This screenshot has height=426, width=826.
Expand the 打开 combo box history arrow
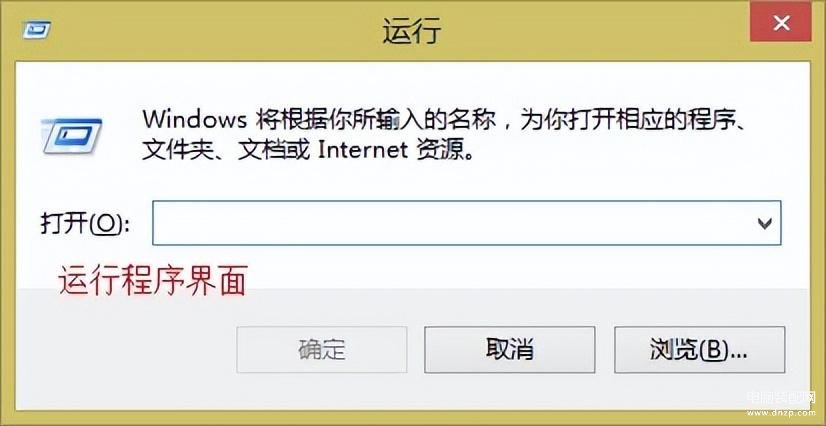[764, 223]
